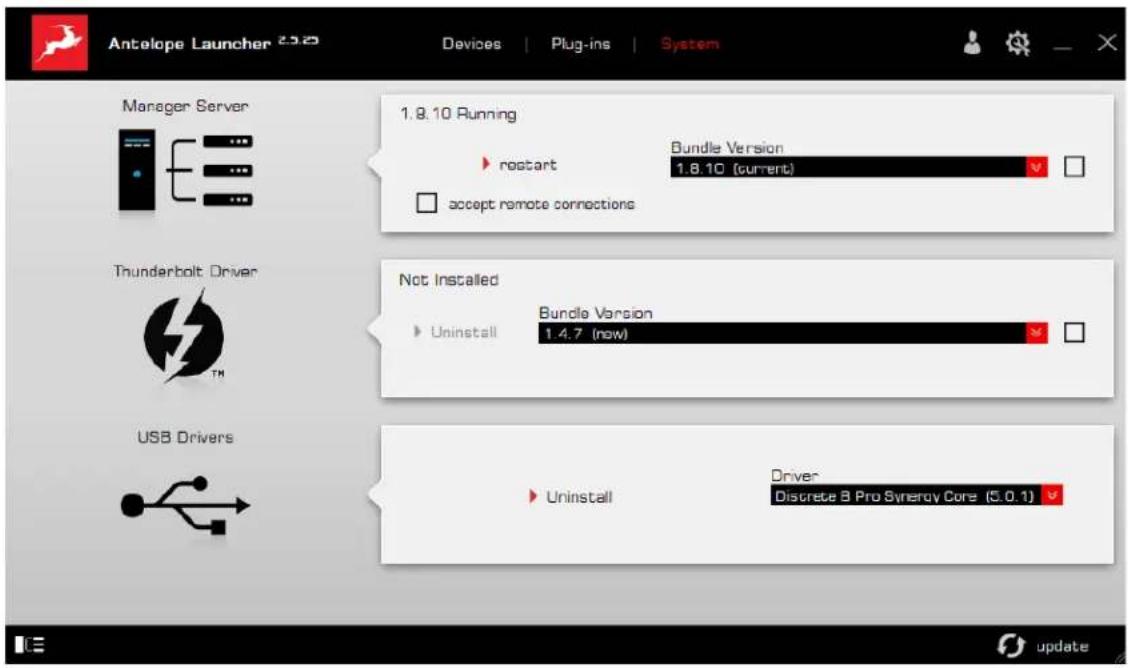
Task: Click the Antelope Launcher title text
Action: pos(190,44)
